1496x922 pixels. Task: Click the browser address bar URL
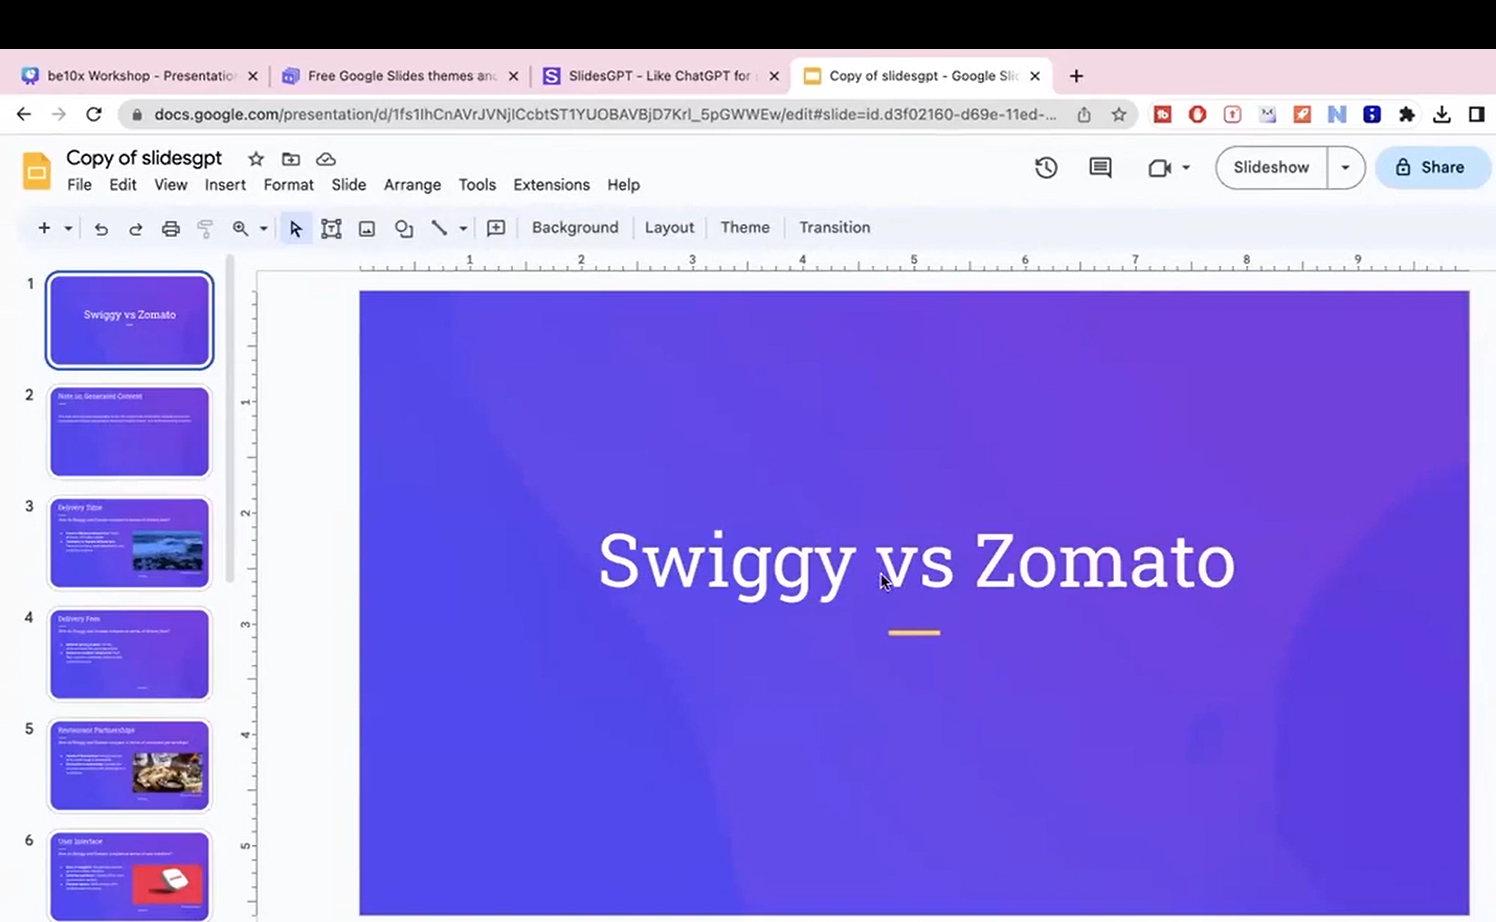coord(605,114)
